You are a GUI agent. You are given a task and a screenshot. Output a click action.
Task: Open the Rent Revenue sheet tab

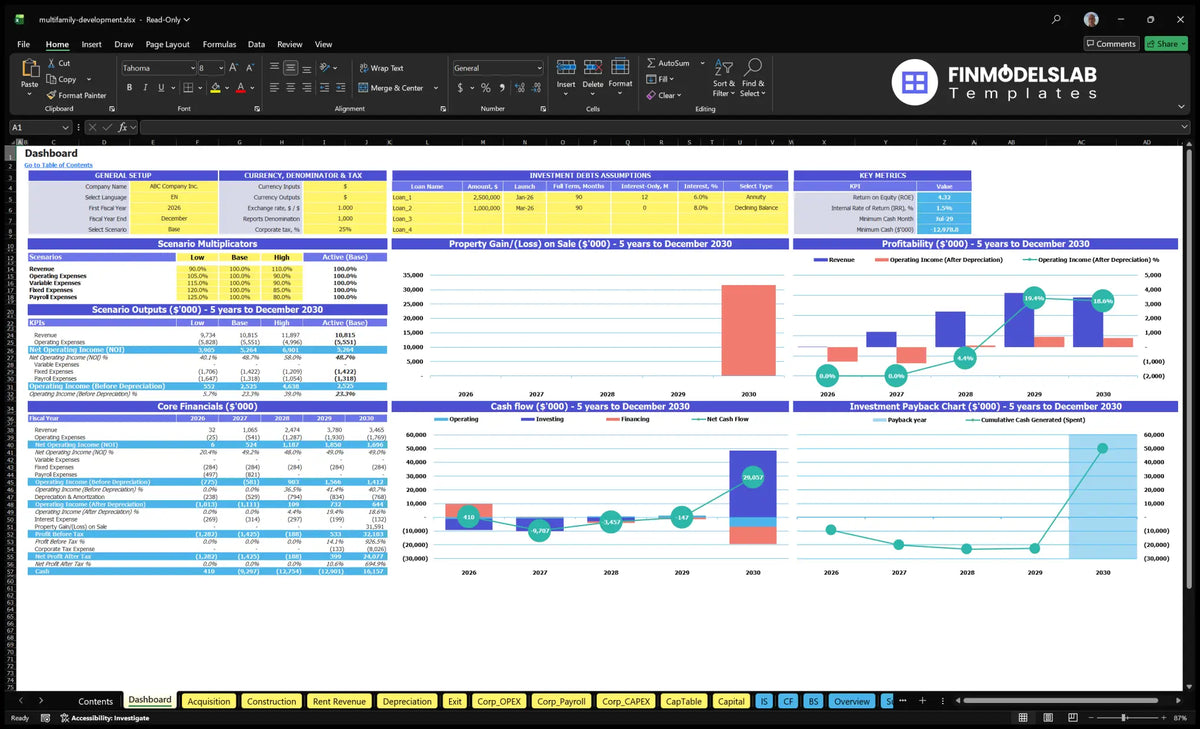[x=339, y=701]
